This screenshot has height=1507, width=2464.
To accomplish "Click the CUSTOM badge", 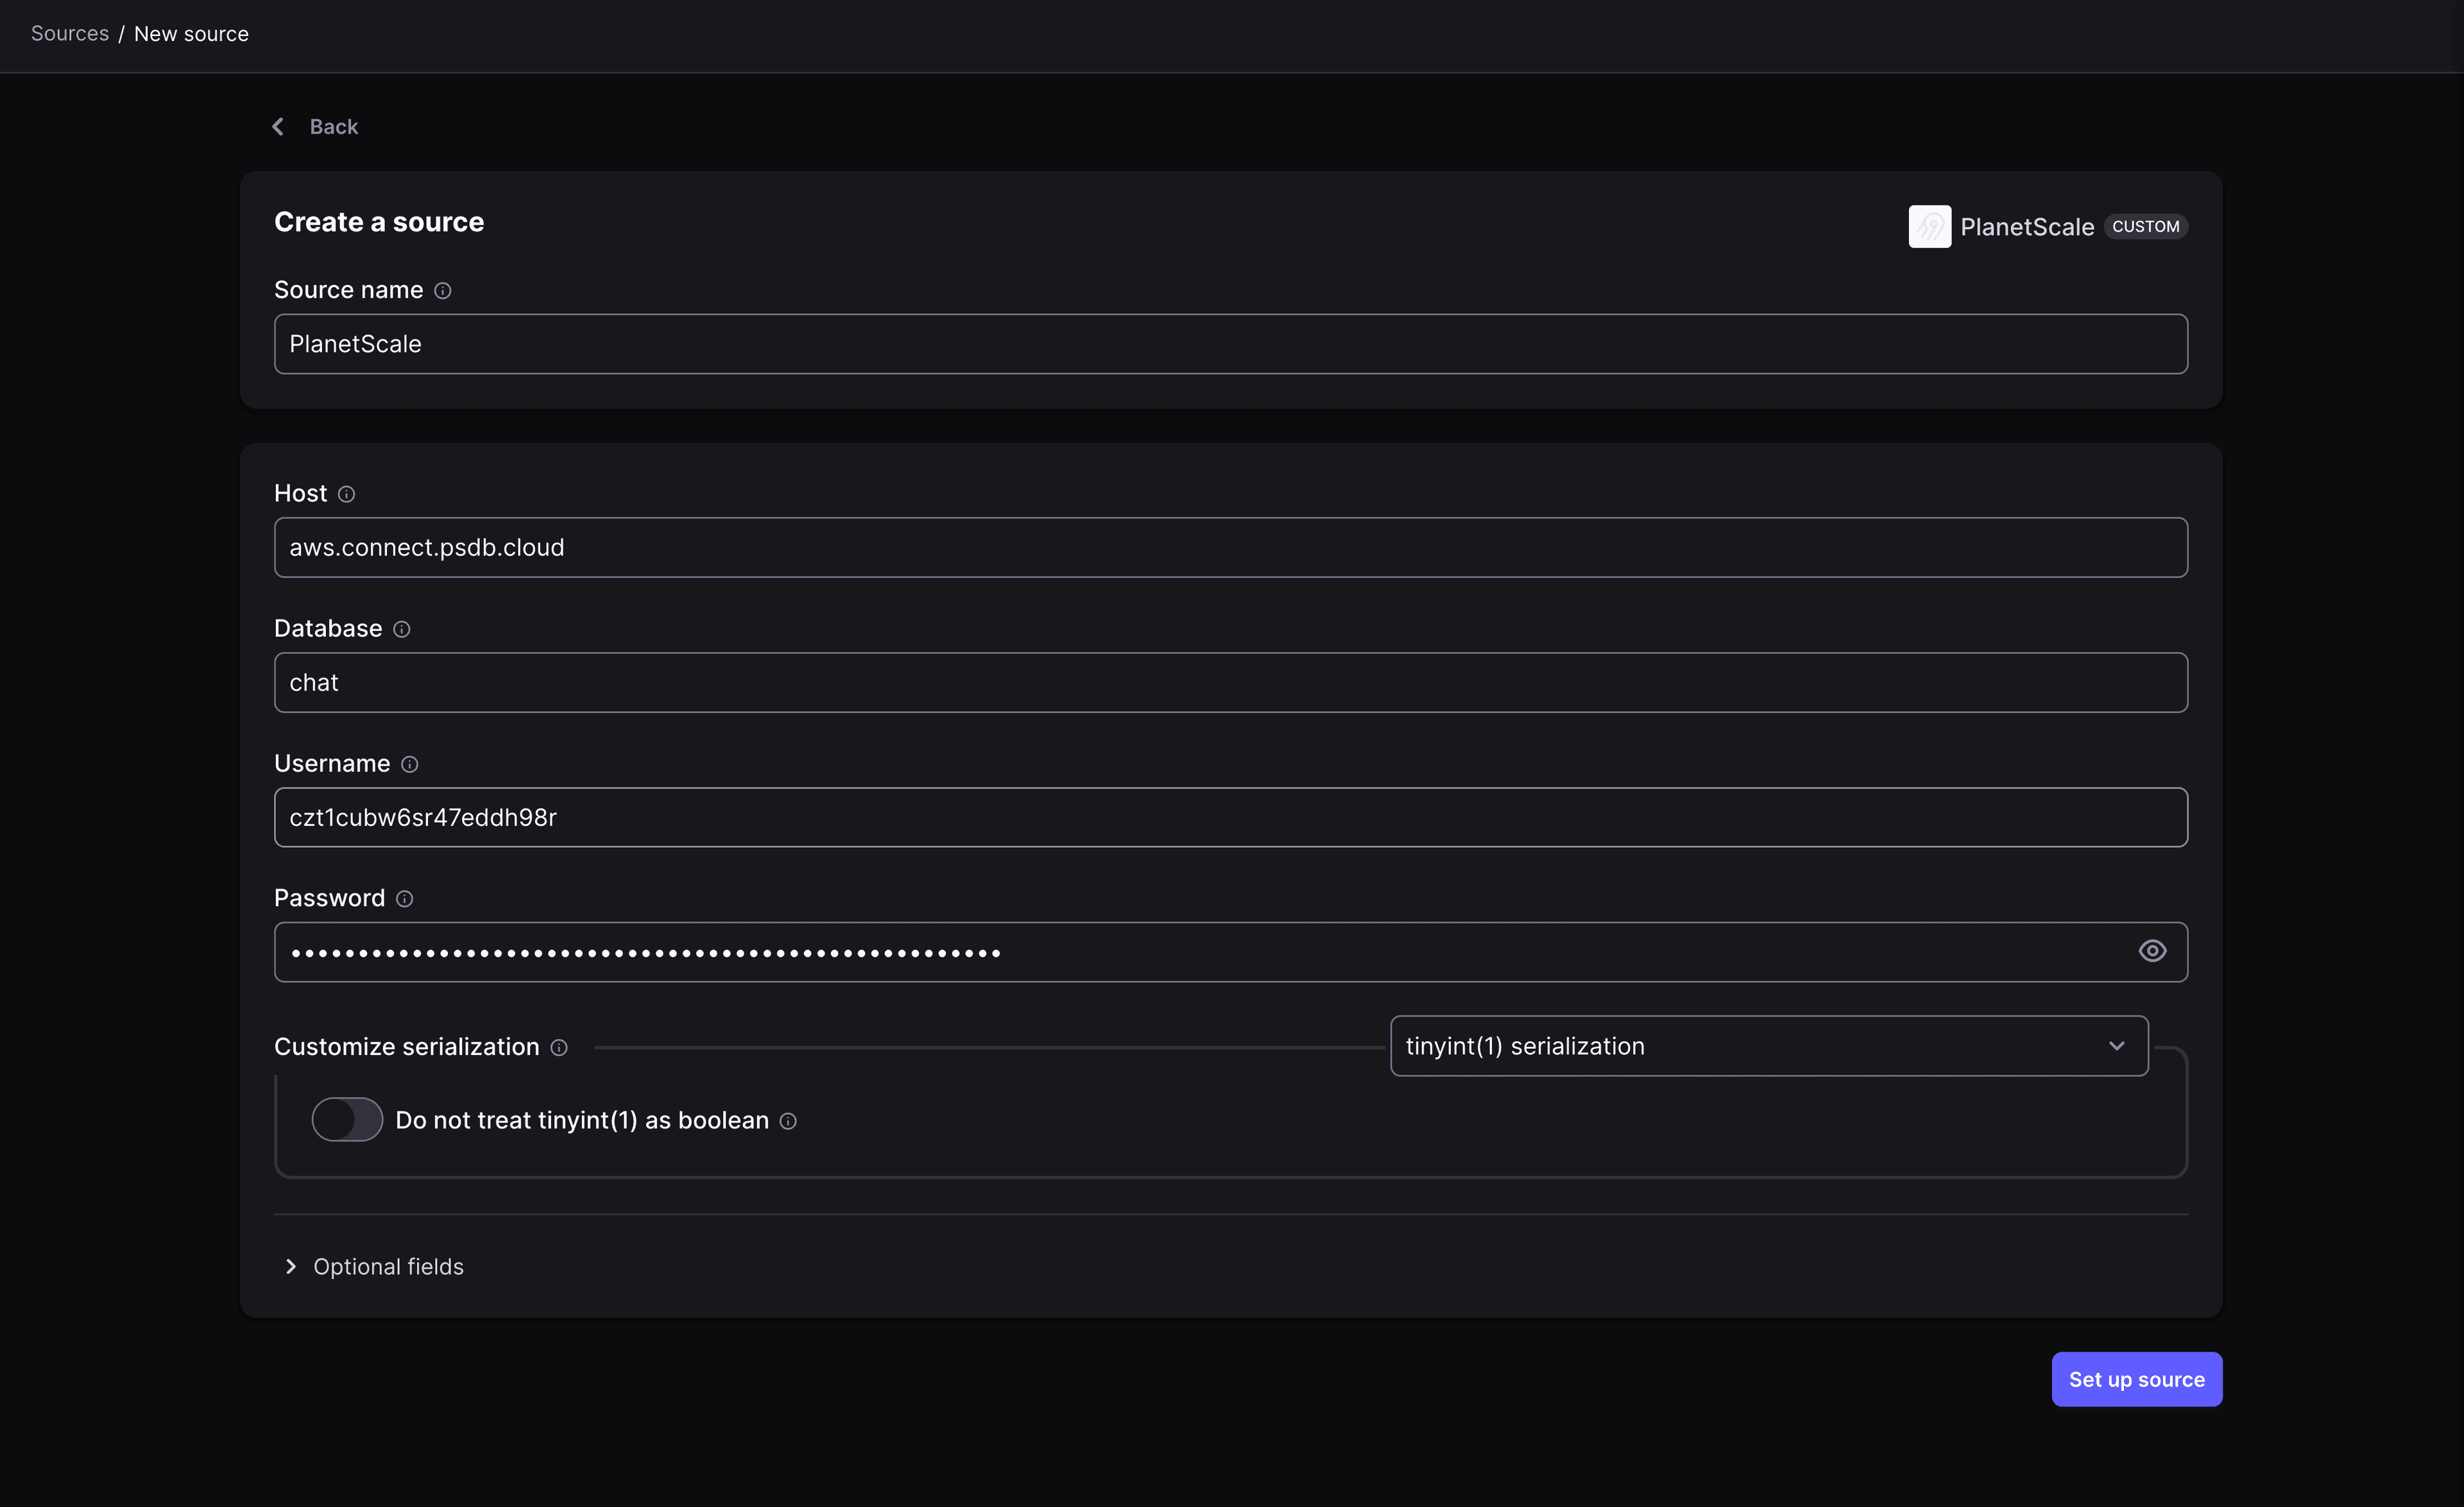I will point(2145,227).
